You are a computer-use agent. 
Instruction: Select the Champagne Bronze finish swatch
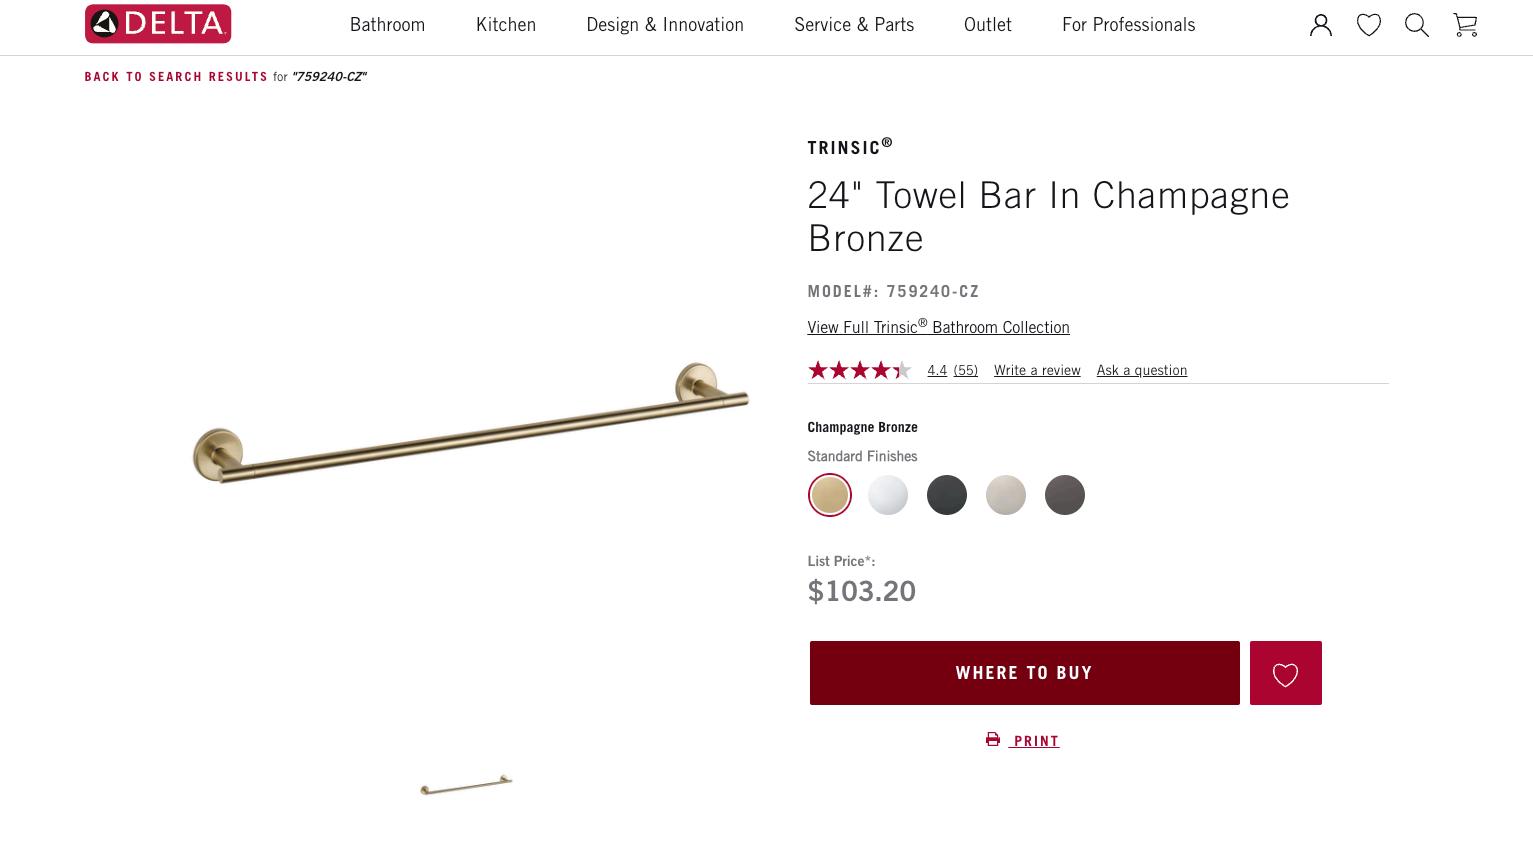[x=829, y=495]
